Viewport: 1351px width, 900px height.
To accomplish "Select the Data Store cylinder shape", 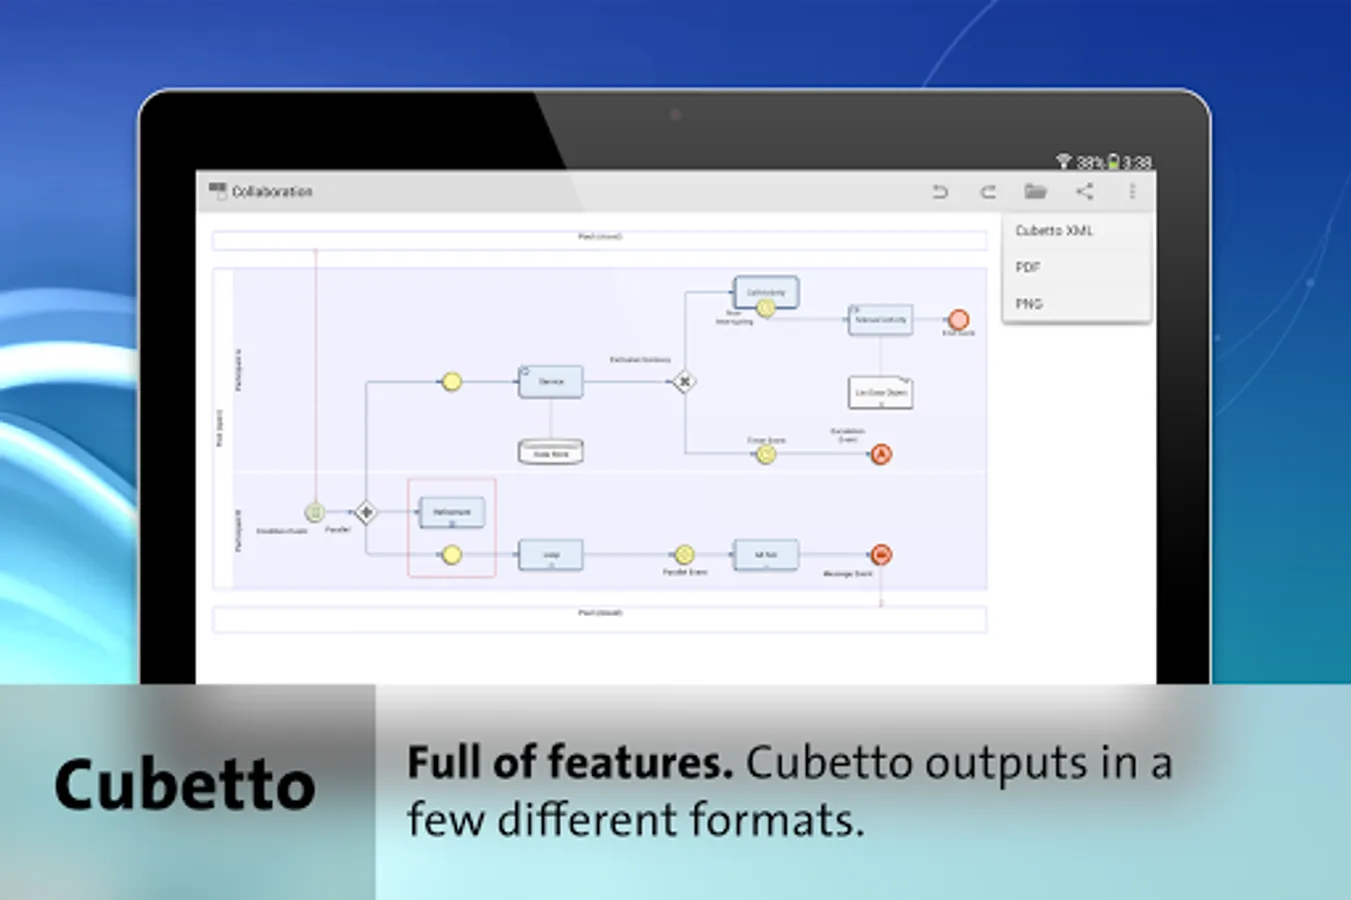I will (551, 451).
